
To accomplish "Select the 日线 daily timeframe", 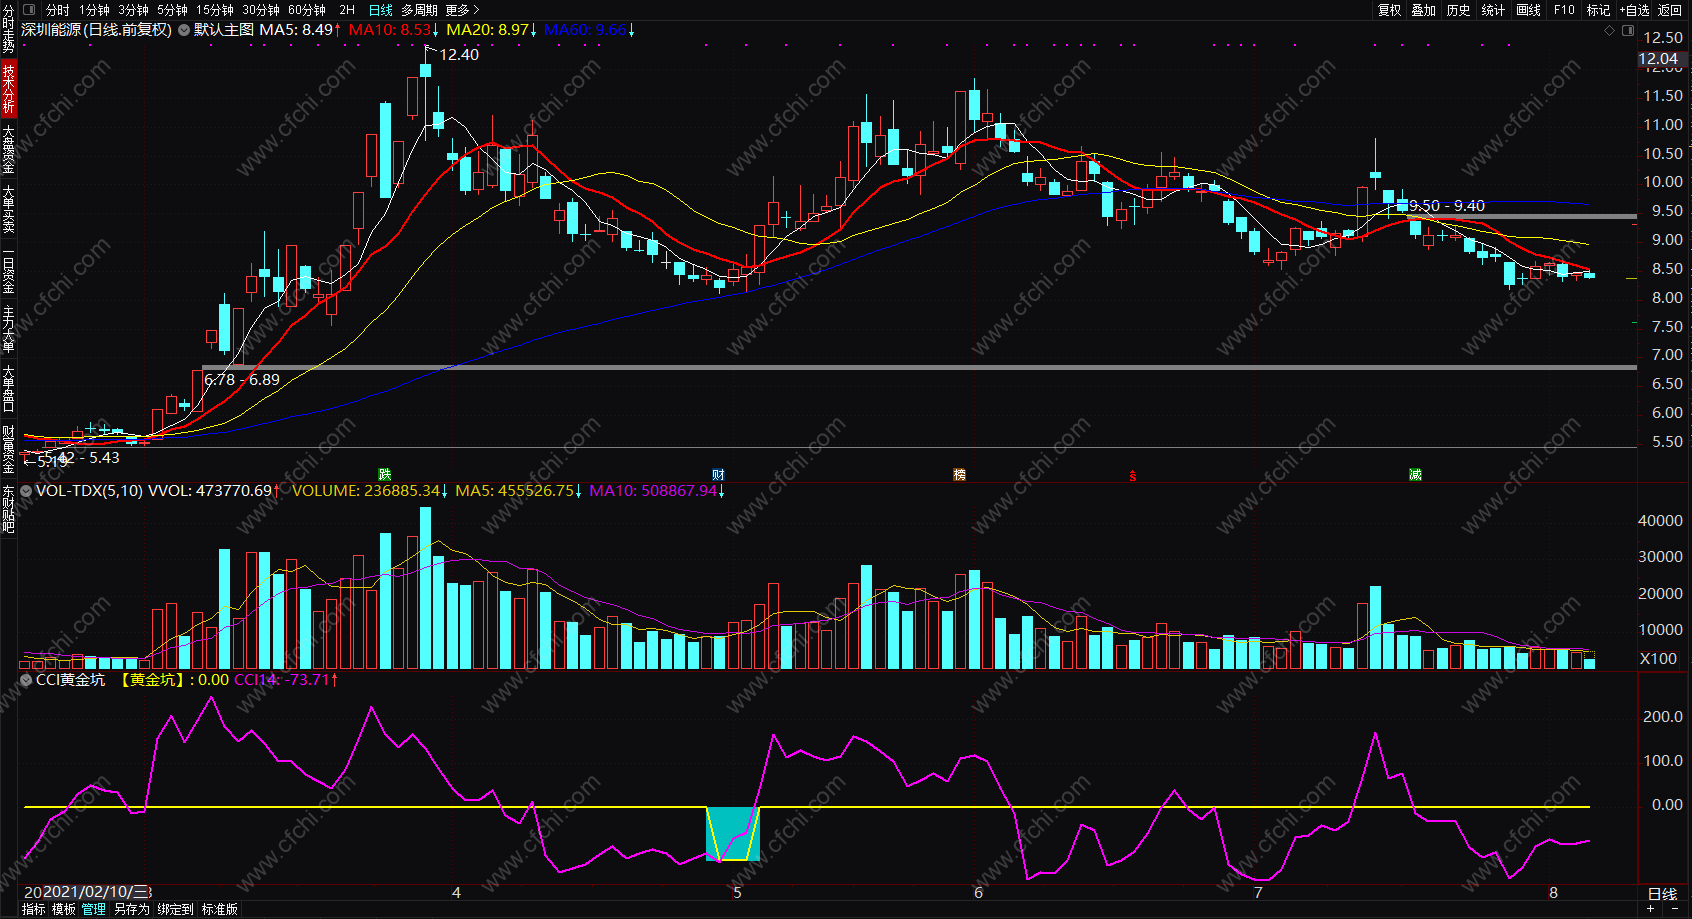I will (x=381, y=10).
